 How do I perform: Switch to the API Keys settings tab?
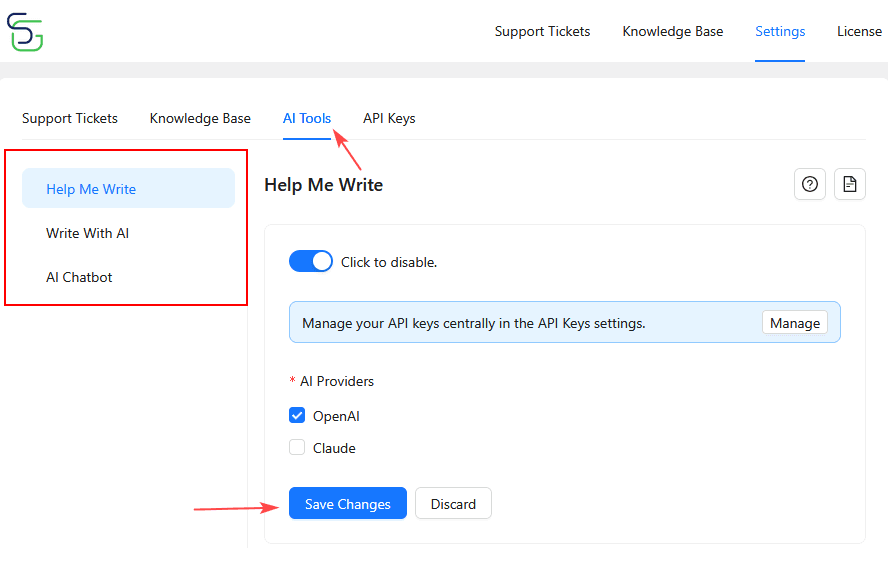point(389,118)
